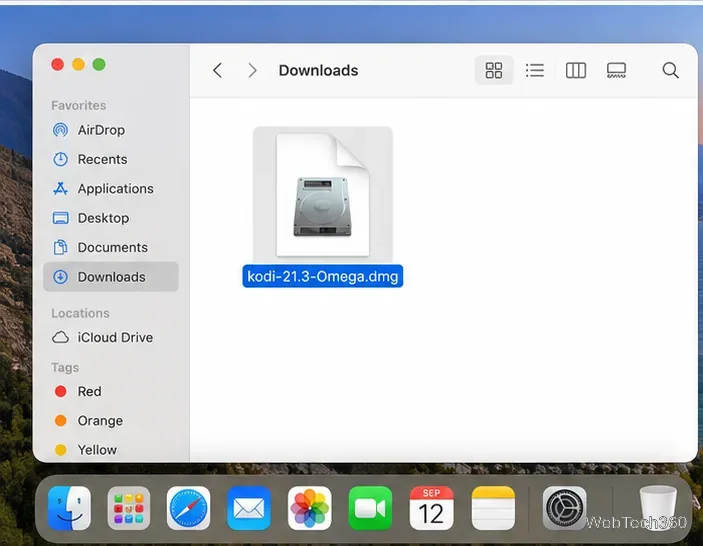Open Finder from the Dock
Viewport: 703px width, 546px height.
pos(69,508)
